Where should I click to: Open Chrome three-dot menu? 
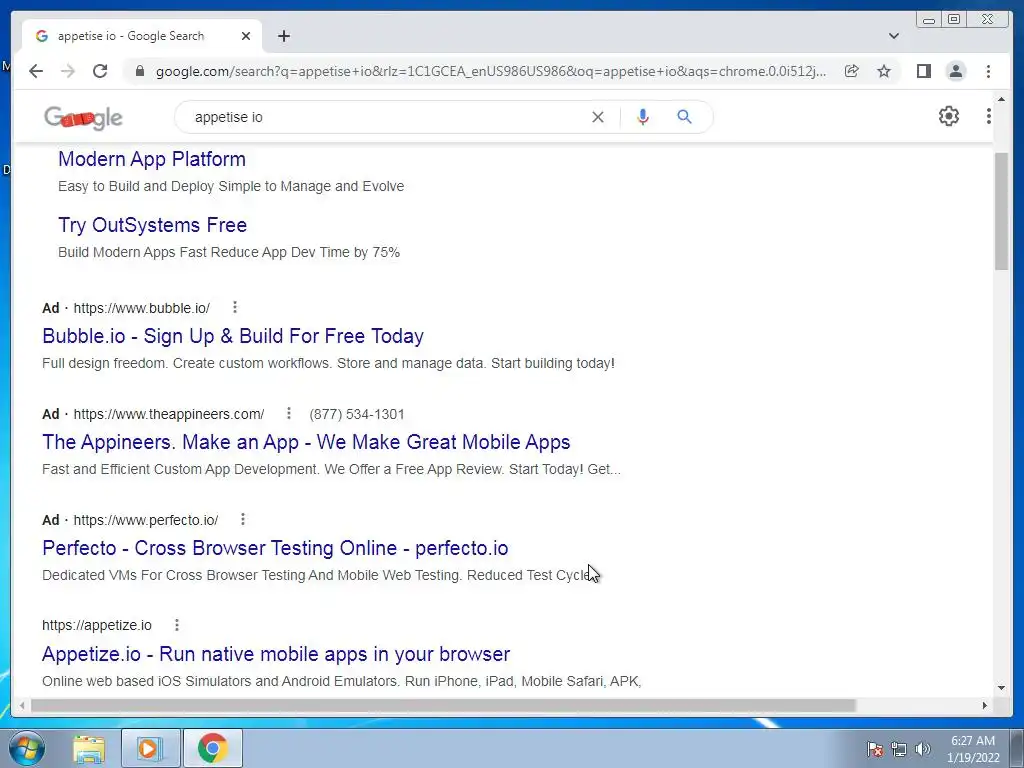(988, 71)
